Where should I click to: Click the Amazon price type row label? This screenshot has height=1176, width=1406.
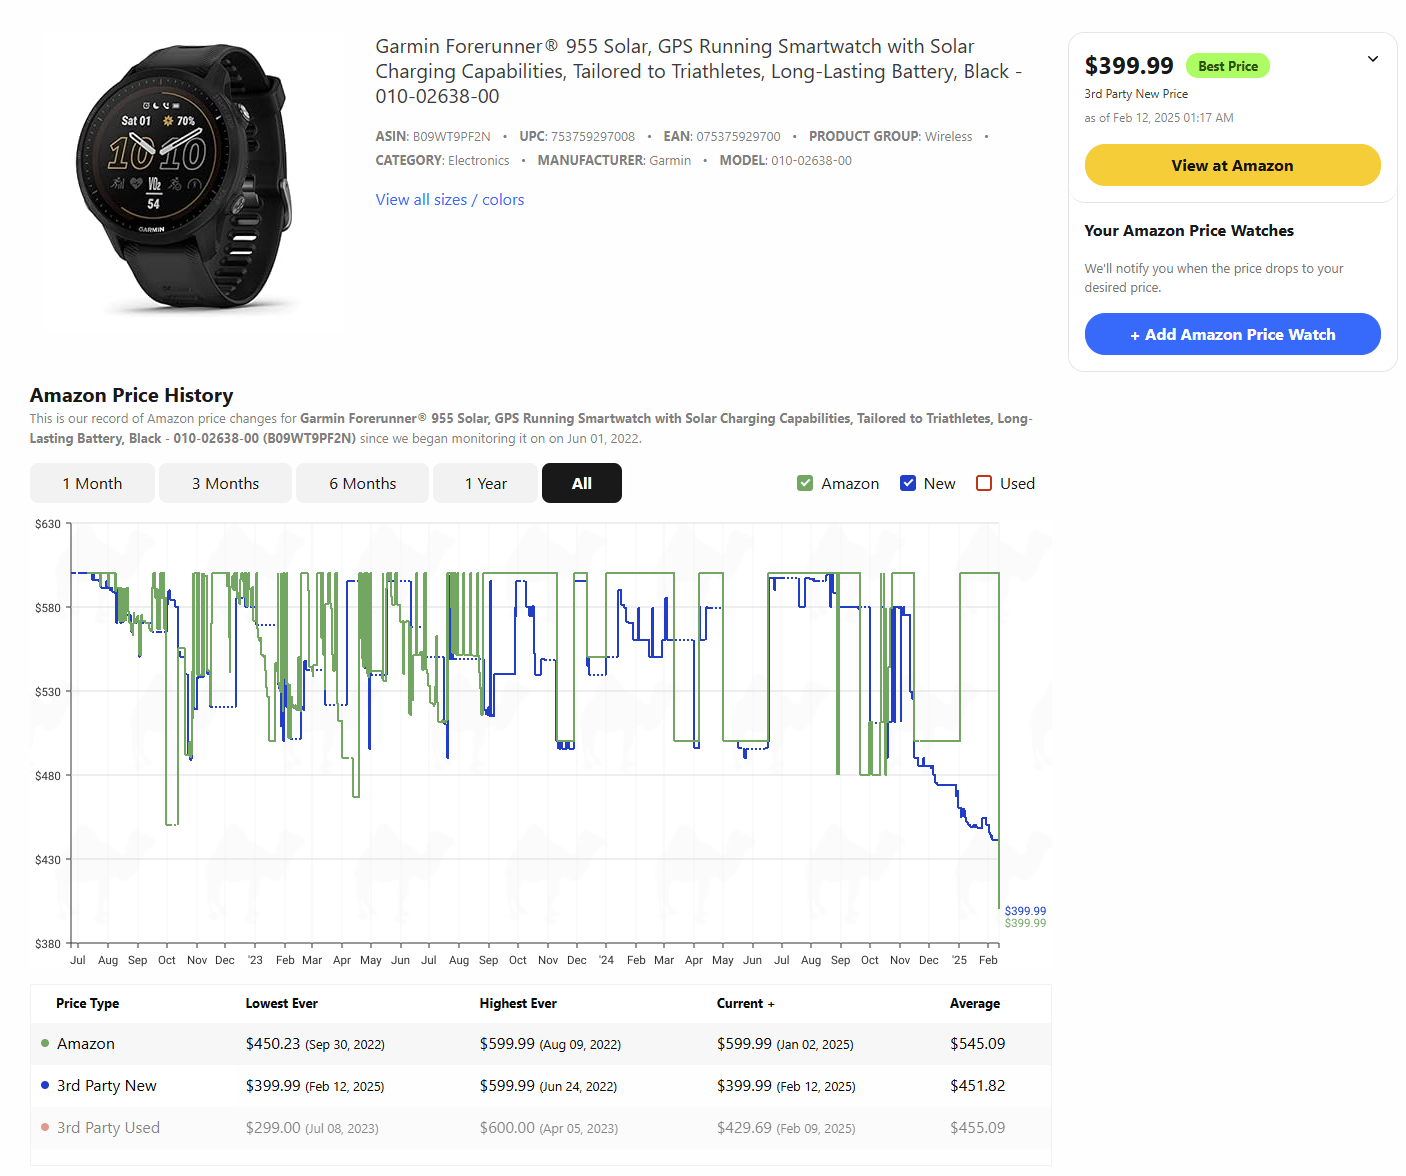click(x=86, y=1043)
